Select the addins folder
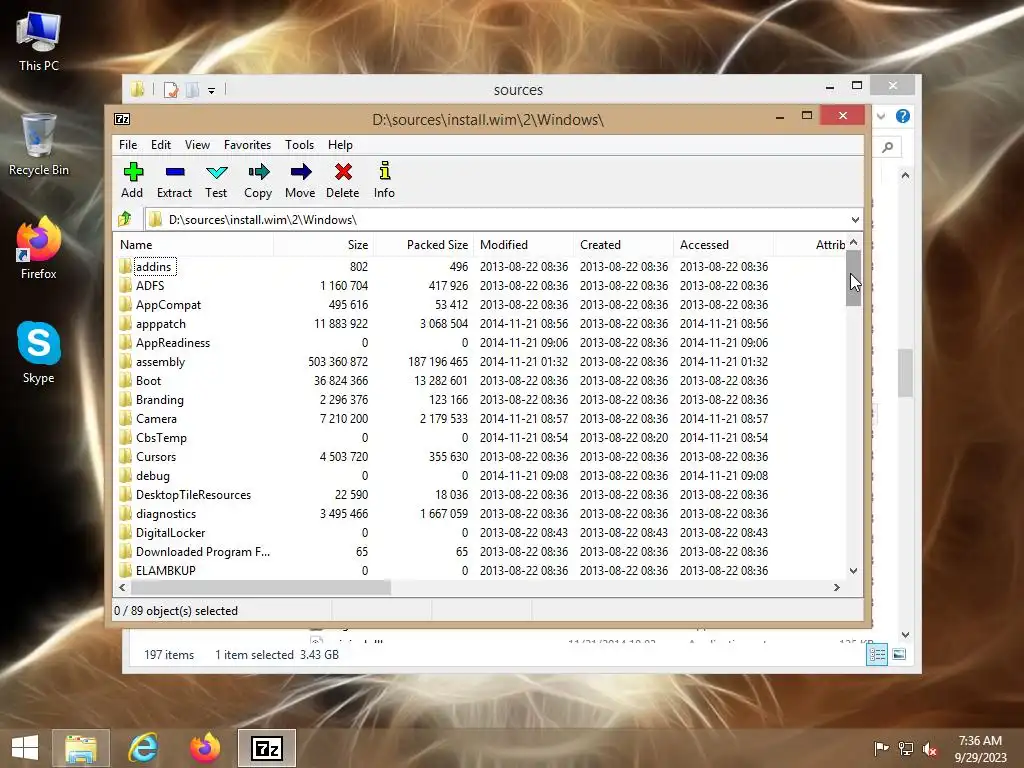 (153, 266)
